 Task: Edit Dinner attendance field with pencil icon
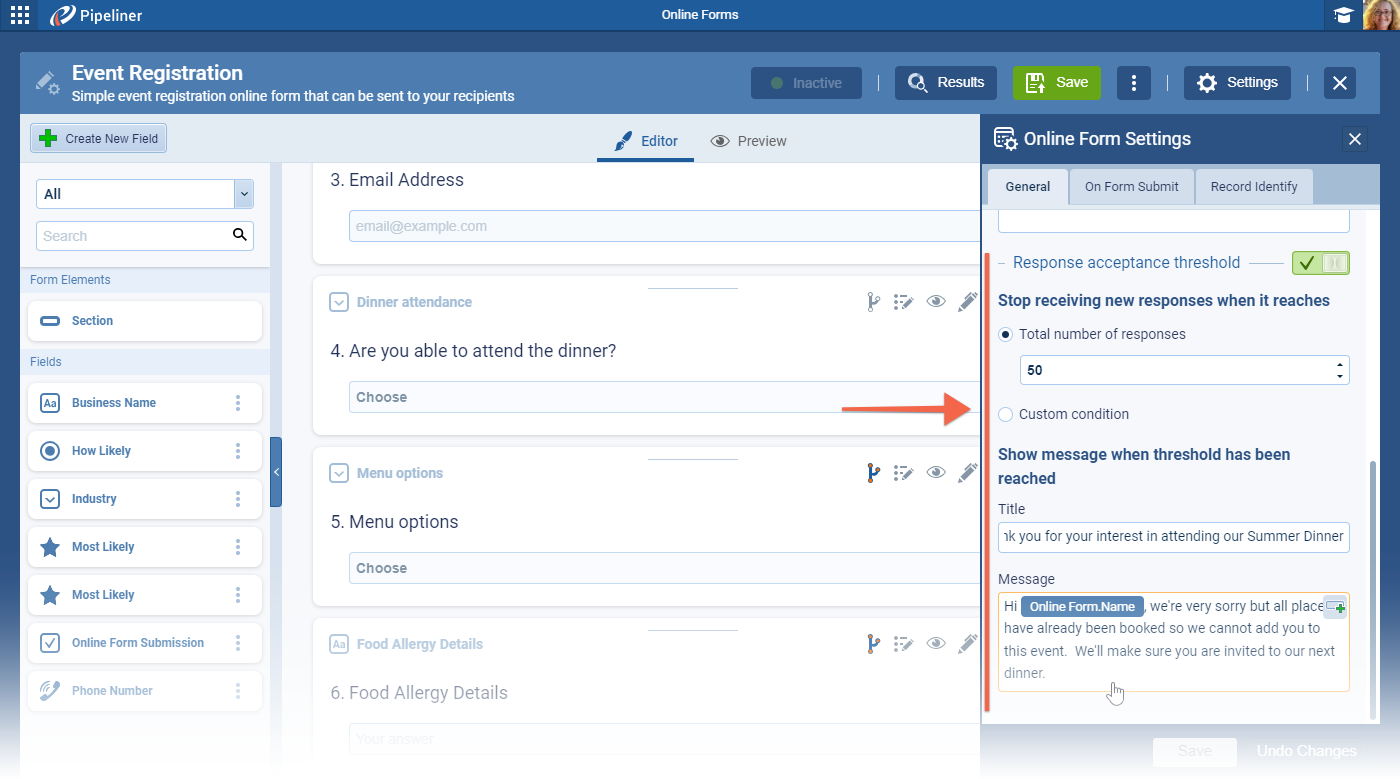pyautogui.click(x=967, y=302)
